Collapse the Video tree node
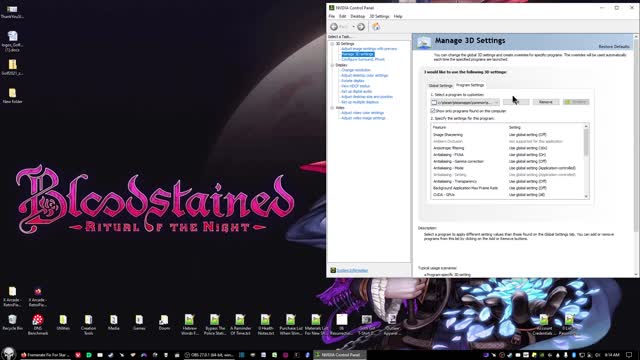Viewport: 640px width, 360px height. click(332, 108)
